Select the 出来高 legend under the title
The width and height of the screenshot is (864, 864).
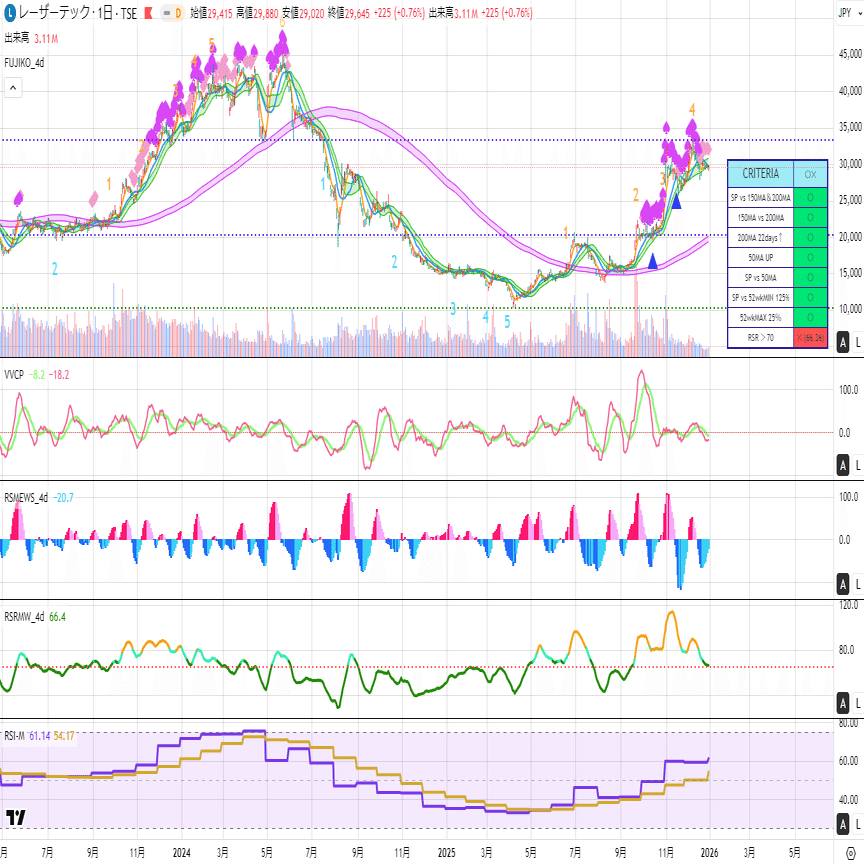pos(17,38)
